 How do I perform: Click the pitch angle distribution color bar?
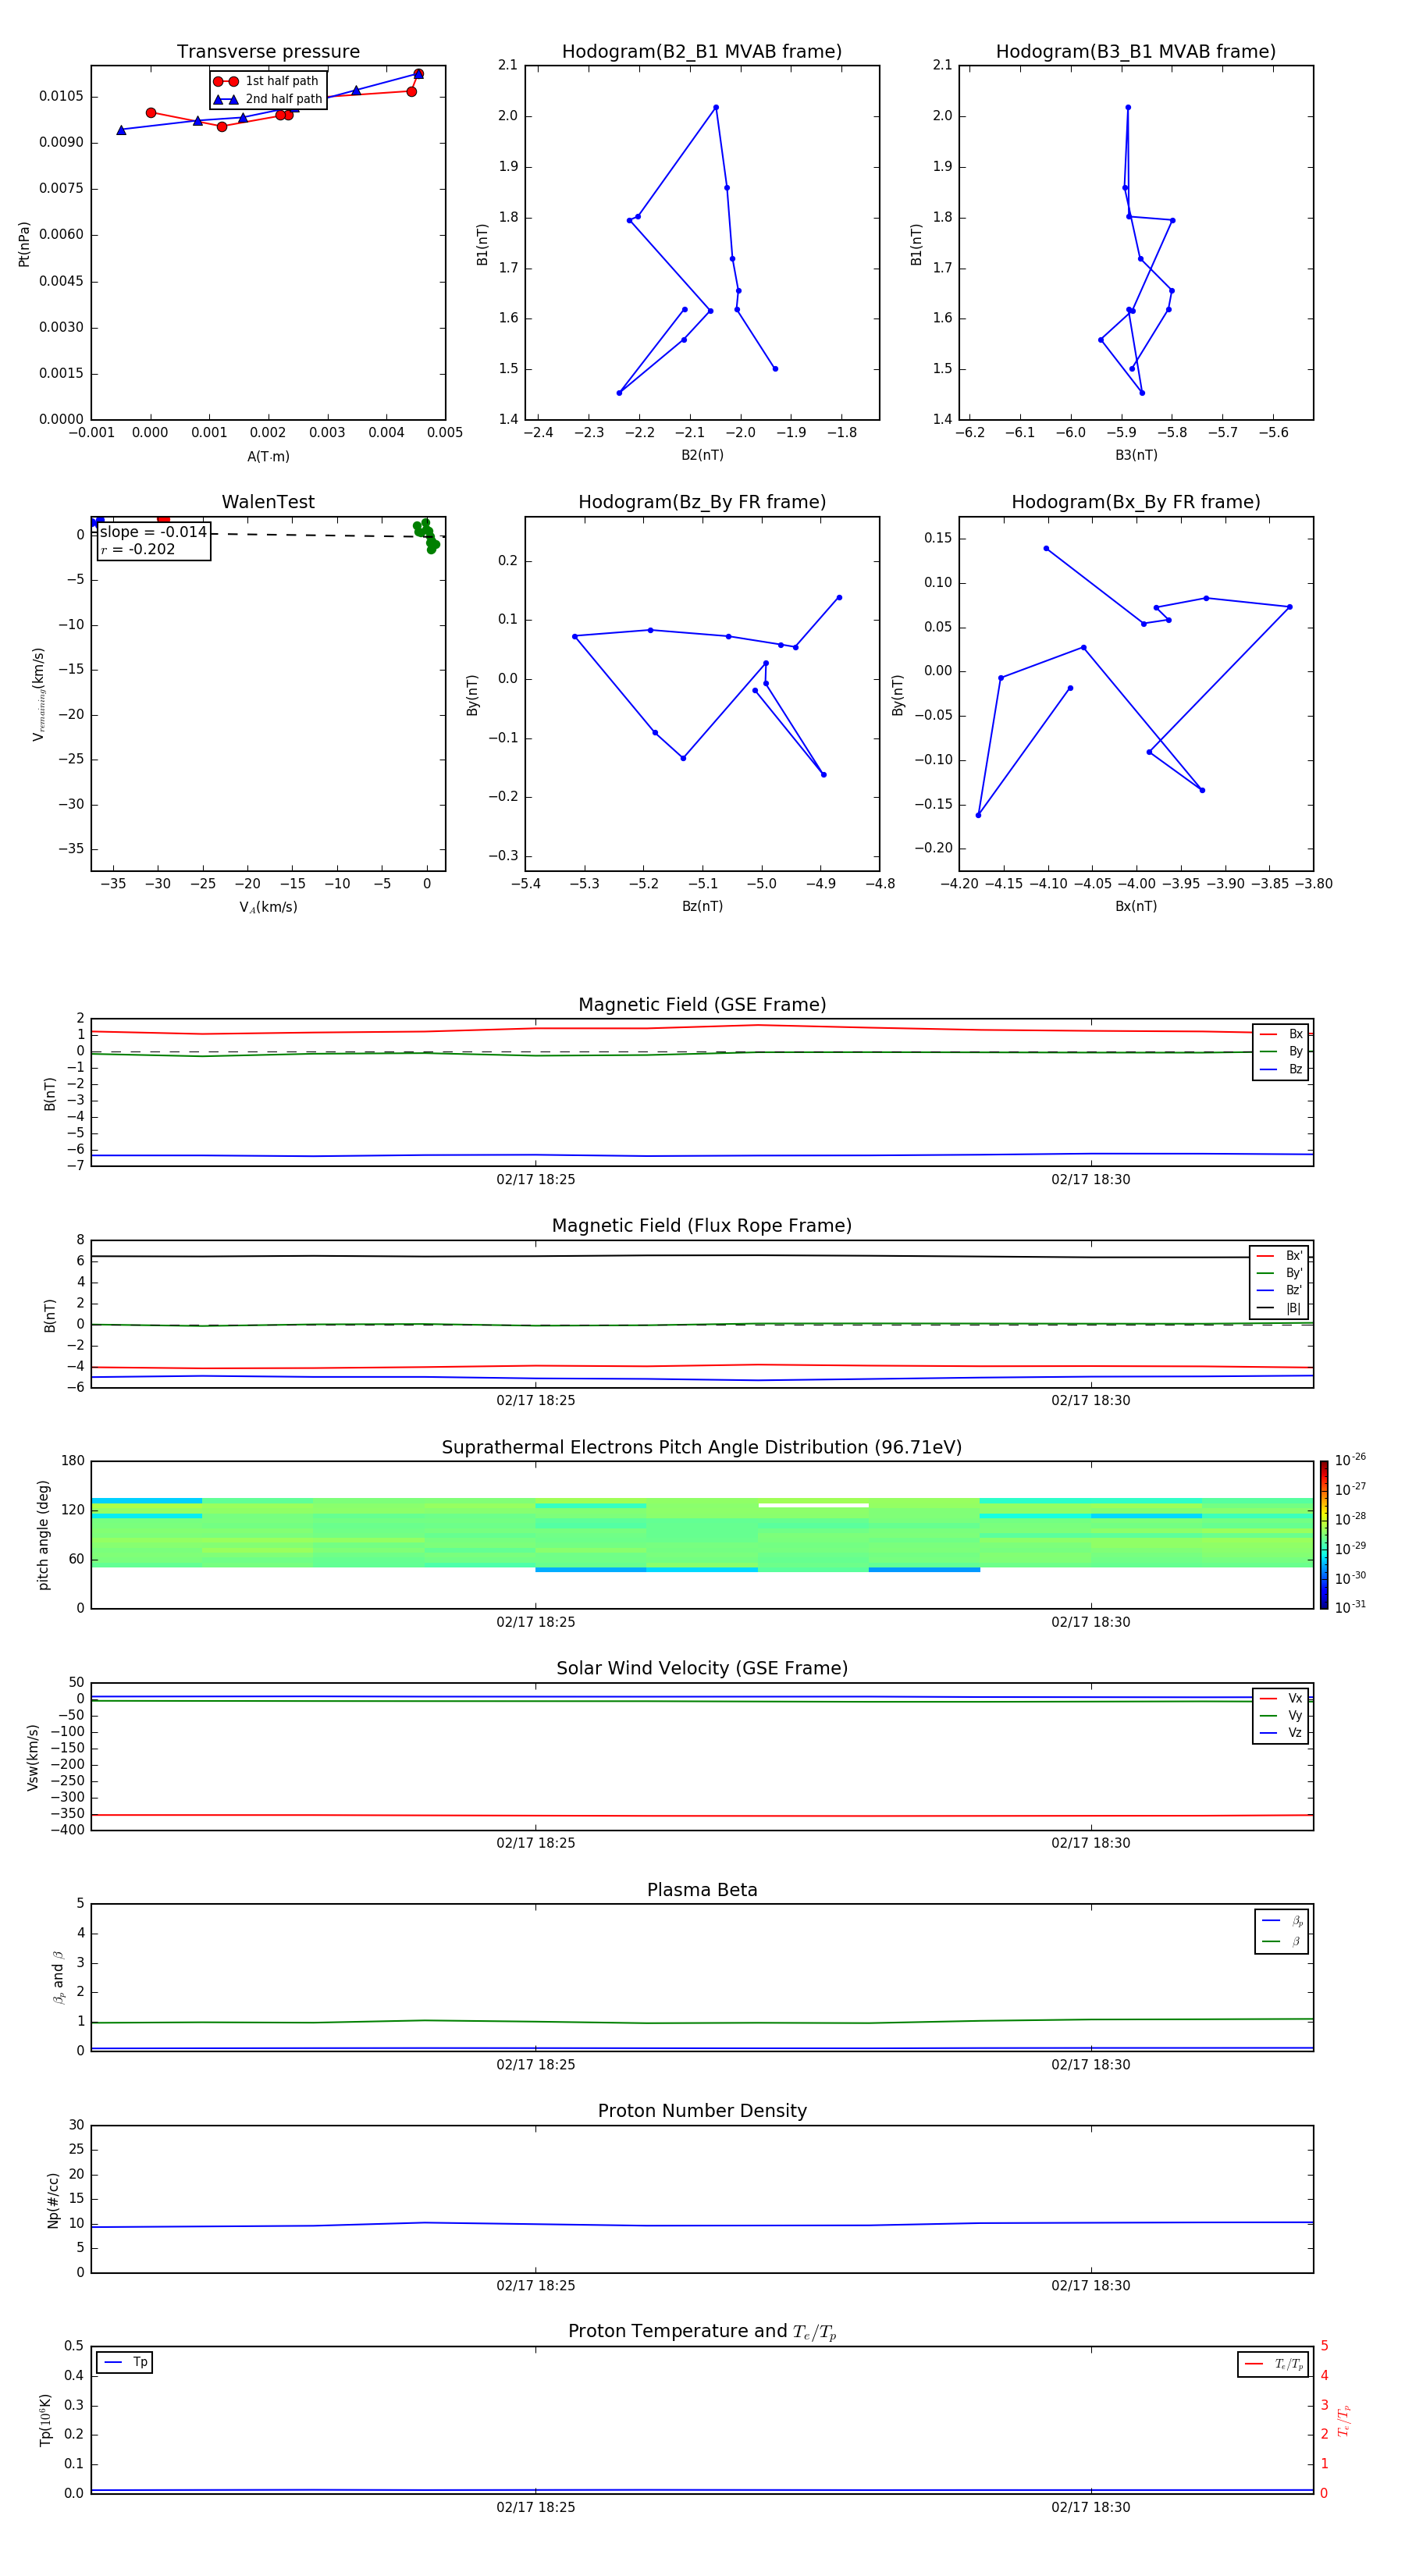[x=1323, y=1534]
